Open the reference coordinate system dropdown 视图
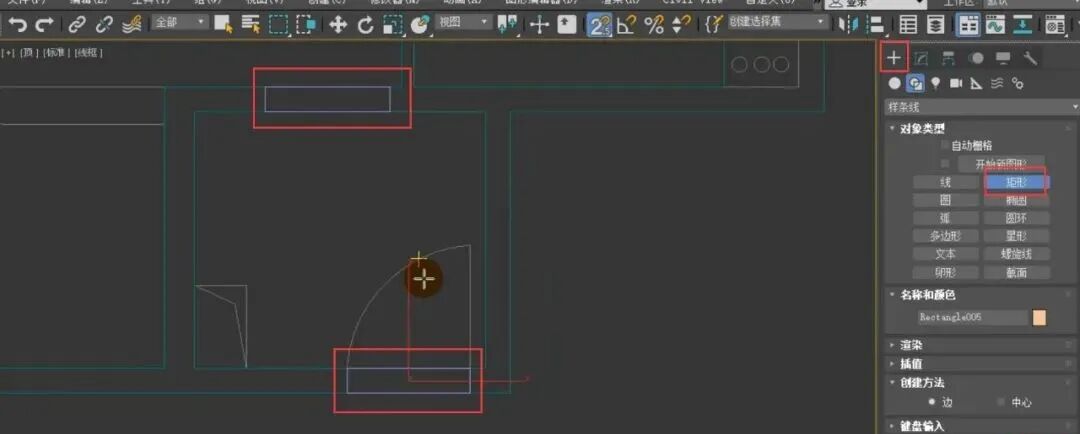 click(463, 23)
